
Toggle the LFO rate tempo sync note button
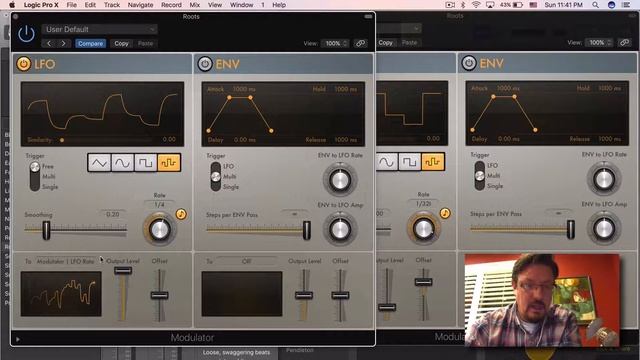pyautogui.click(x=181, y=214)
